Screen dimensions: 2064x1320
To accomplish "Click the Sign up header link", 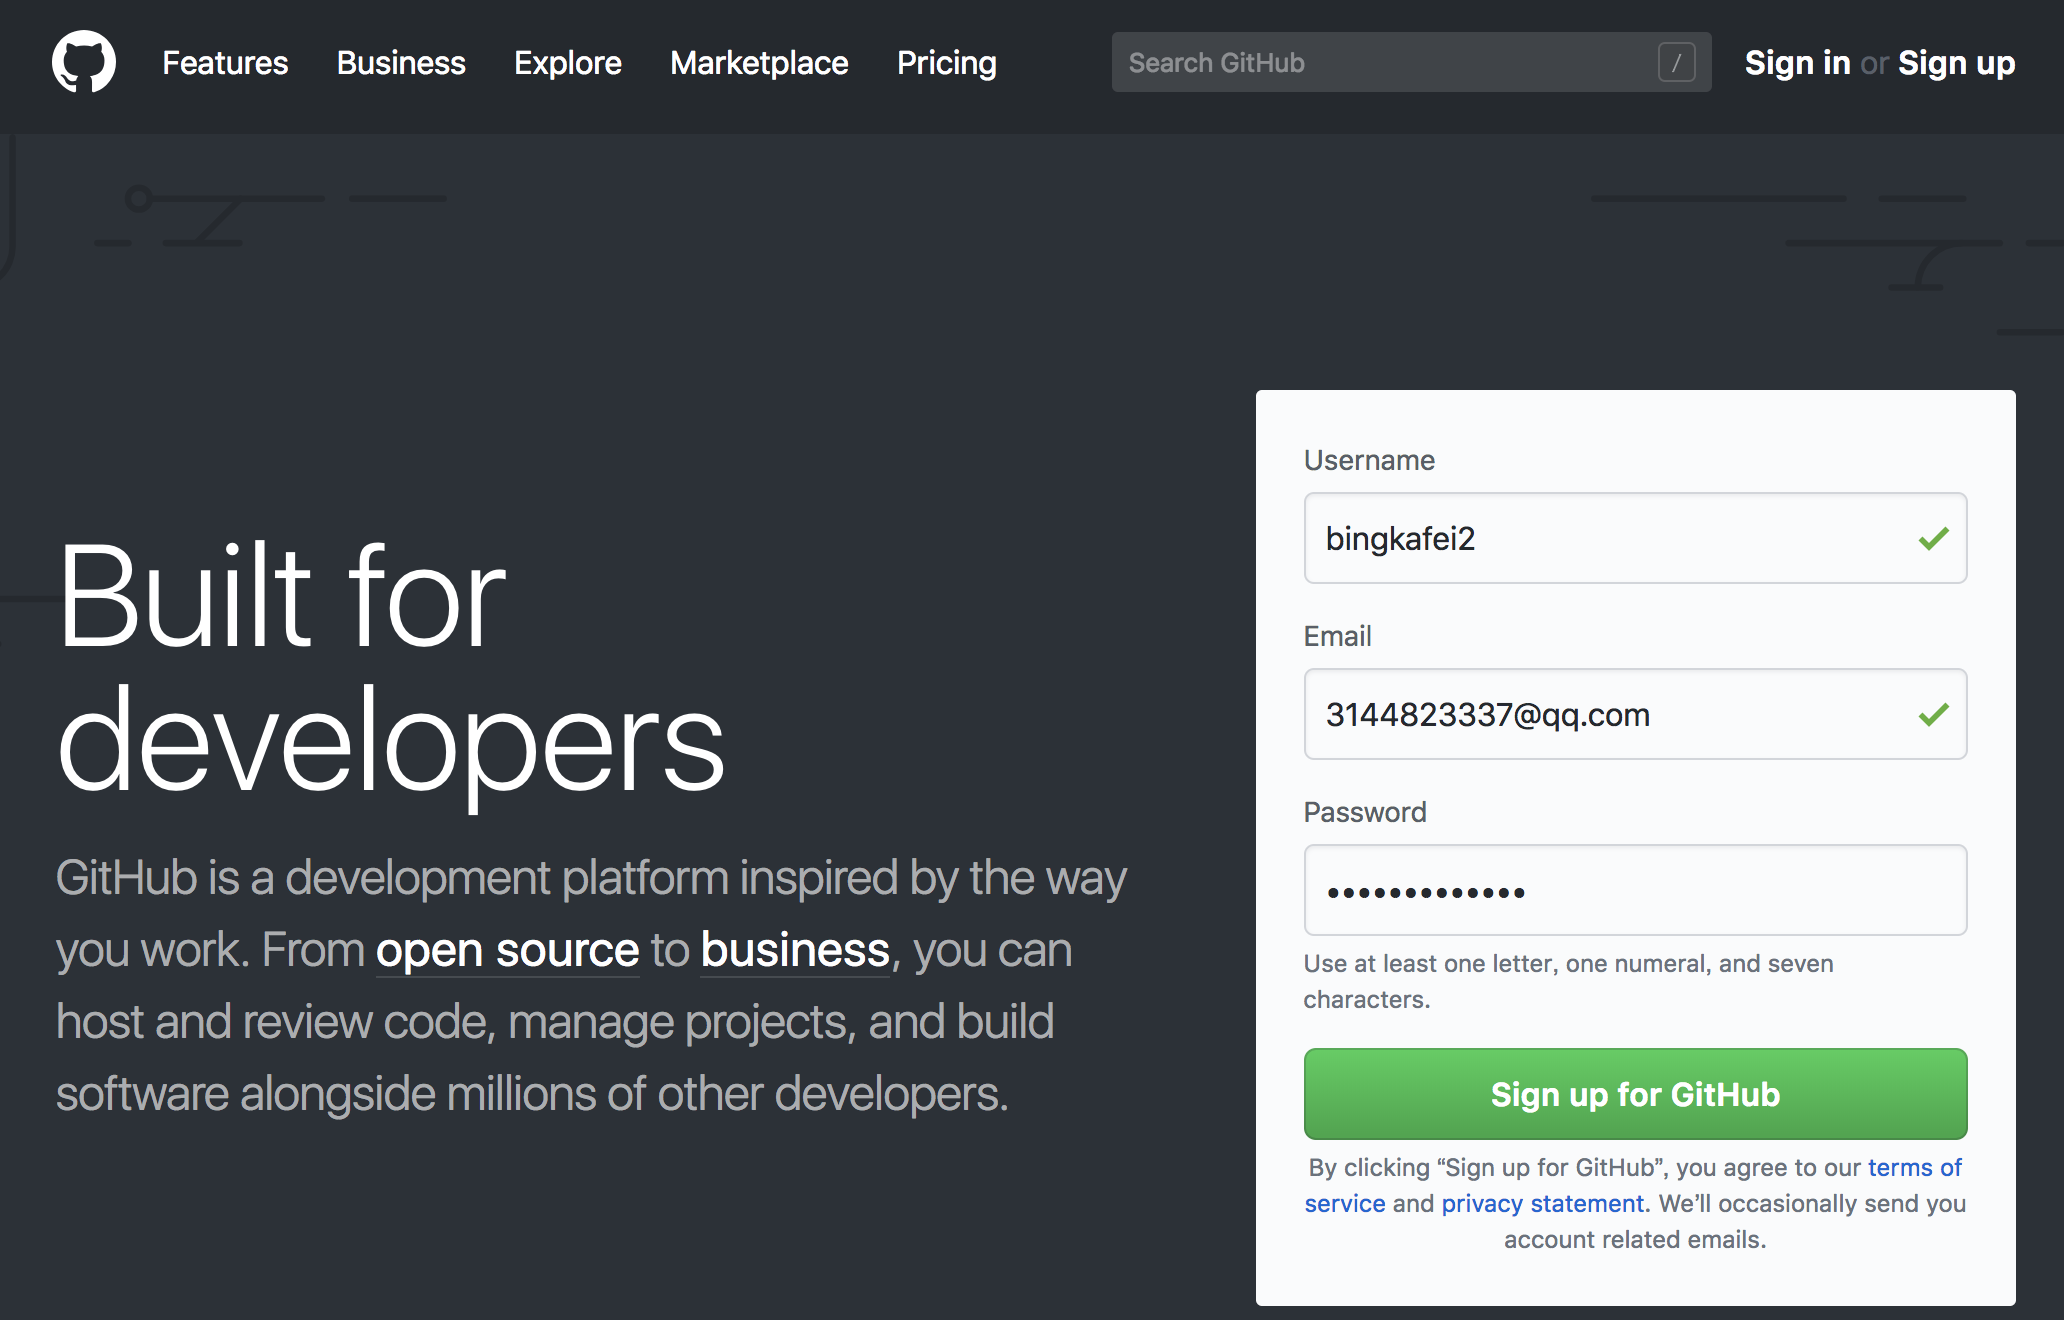I will pos(1956,63).
